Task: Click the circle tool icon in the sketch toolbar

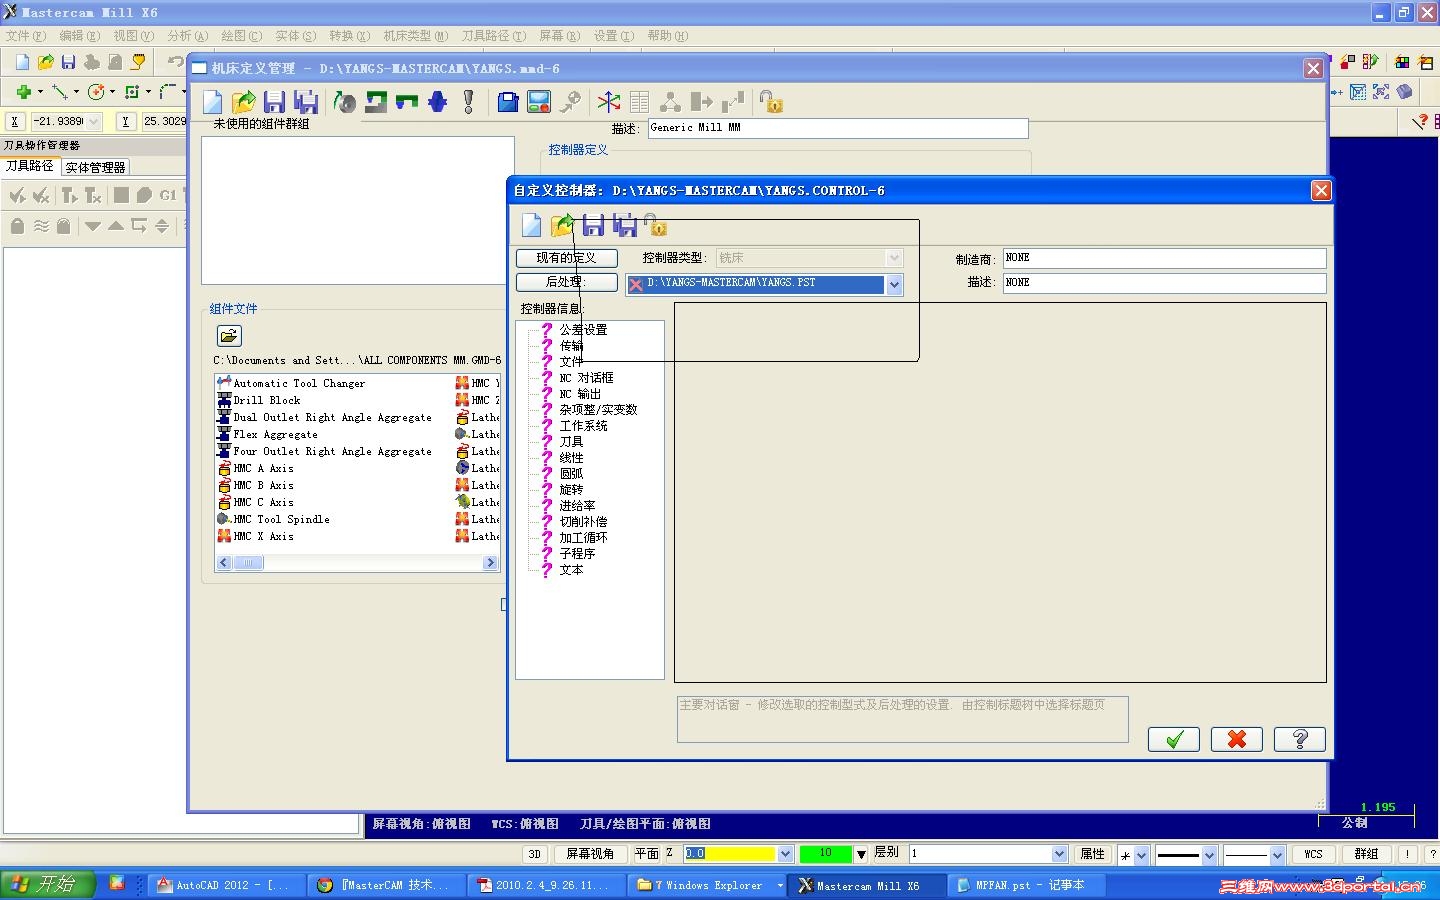Action: click(96, 92)
